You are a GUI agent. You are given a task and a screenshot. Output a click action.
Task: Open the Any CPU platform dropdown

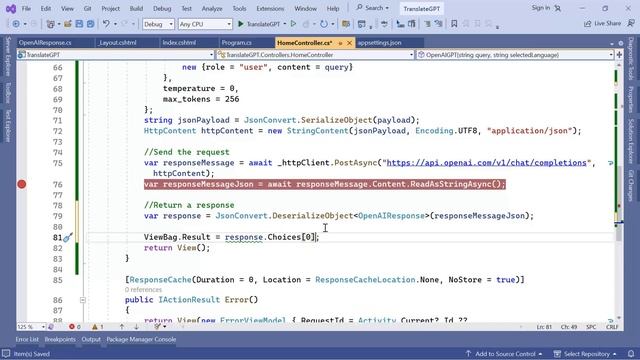coord(205,24)
